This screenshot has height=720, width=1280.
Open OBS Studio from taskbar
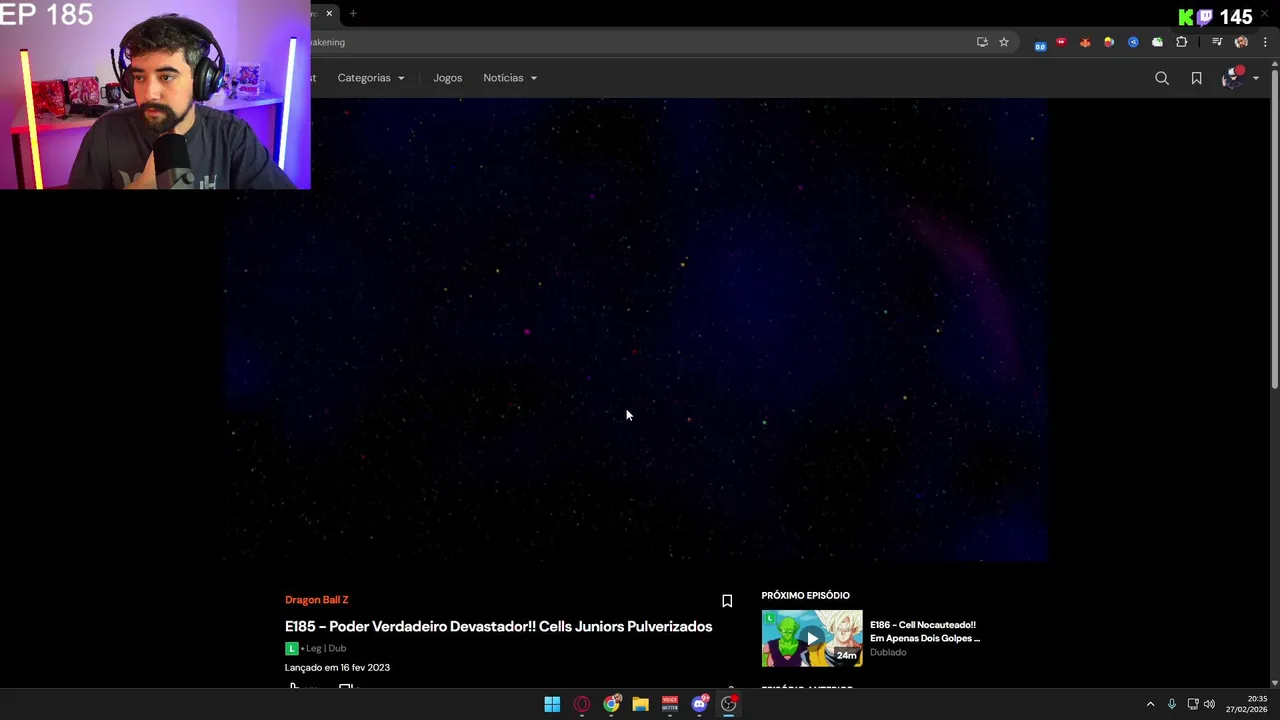pos(729,704)
